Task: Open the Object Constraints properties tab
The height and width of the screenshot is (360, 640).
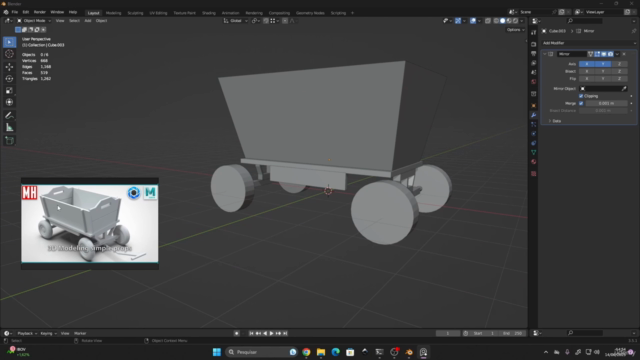Action: click(x=533, y=143)
